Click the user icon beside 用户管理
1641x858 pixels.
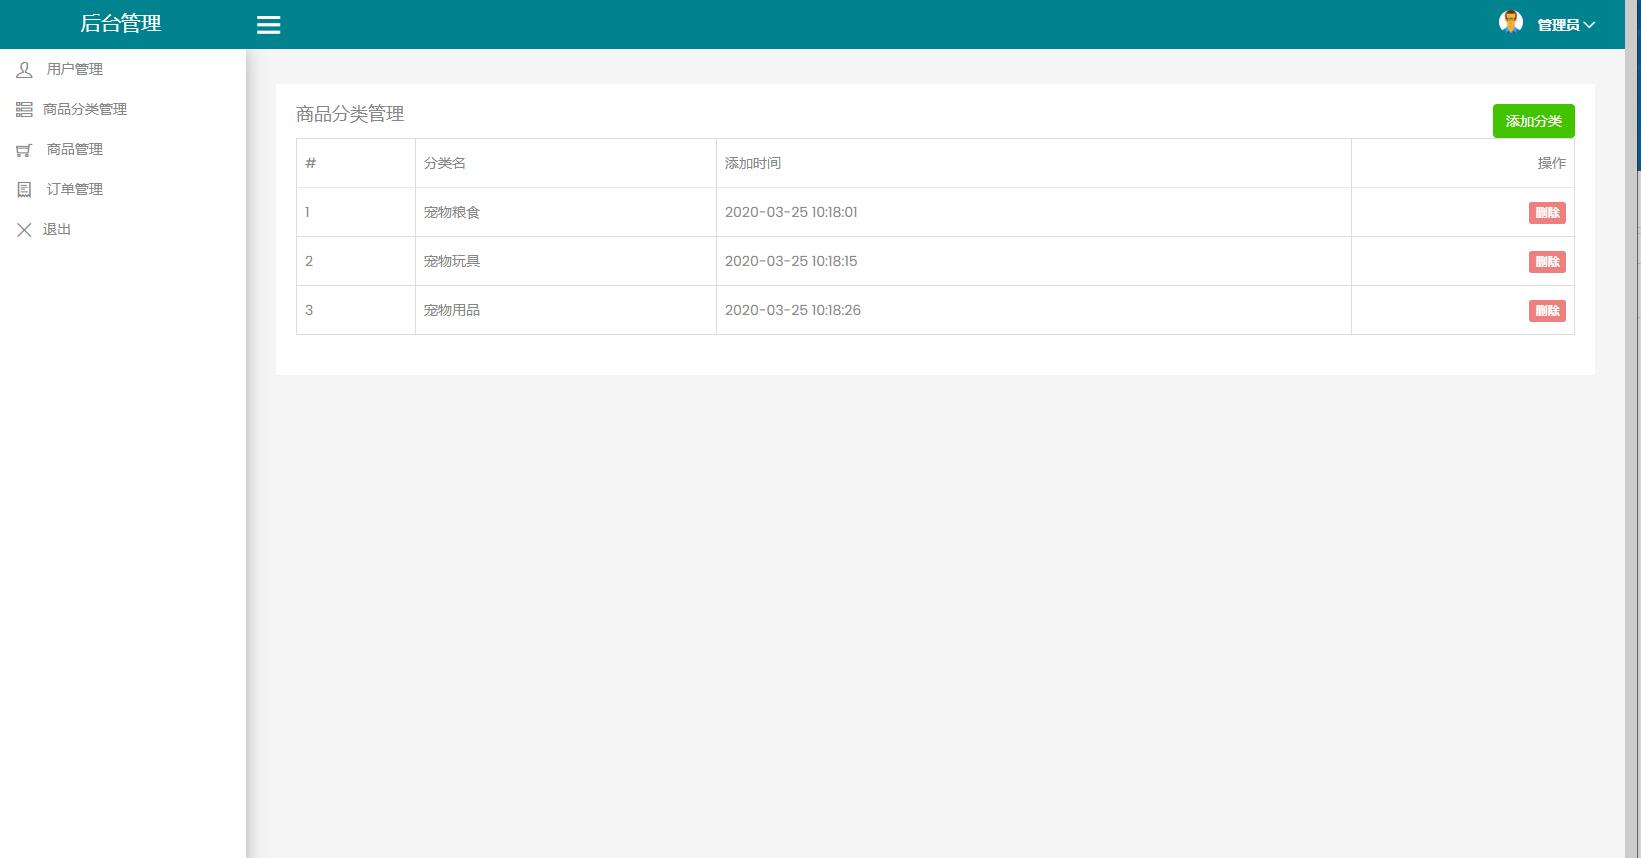(24, 70)
